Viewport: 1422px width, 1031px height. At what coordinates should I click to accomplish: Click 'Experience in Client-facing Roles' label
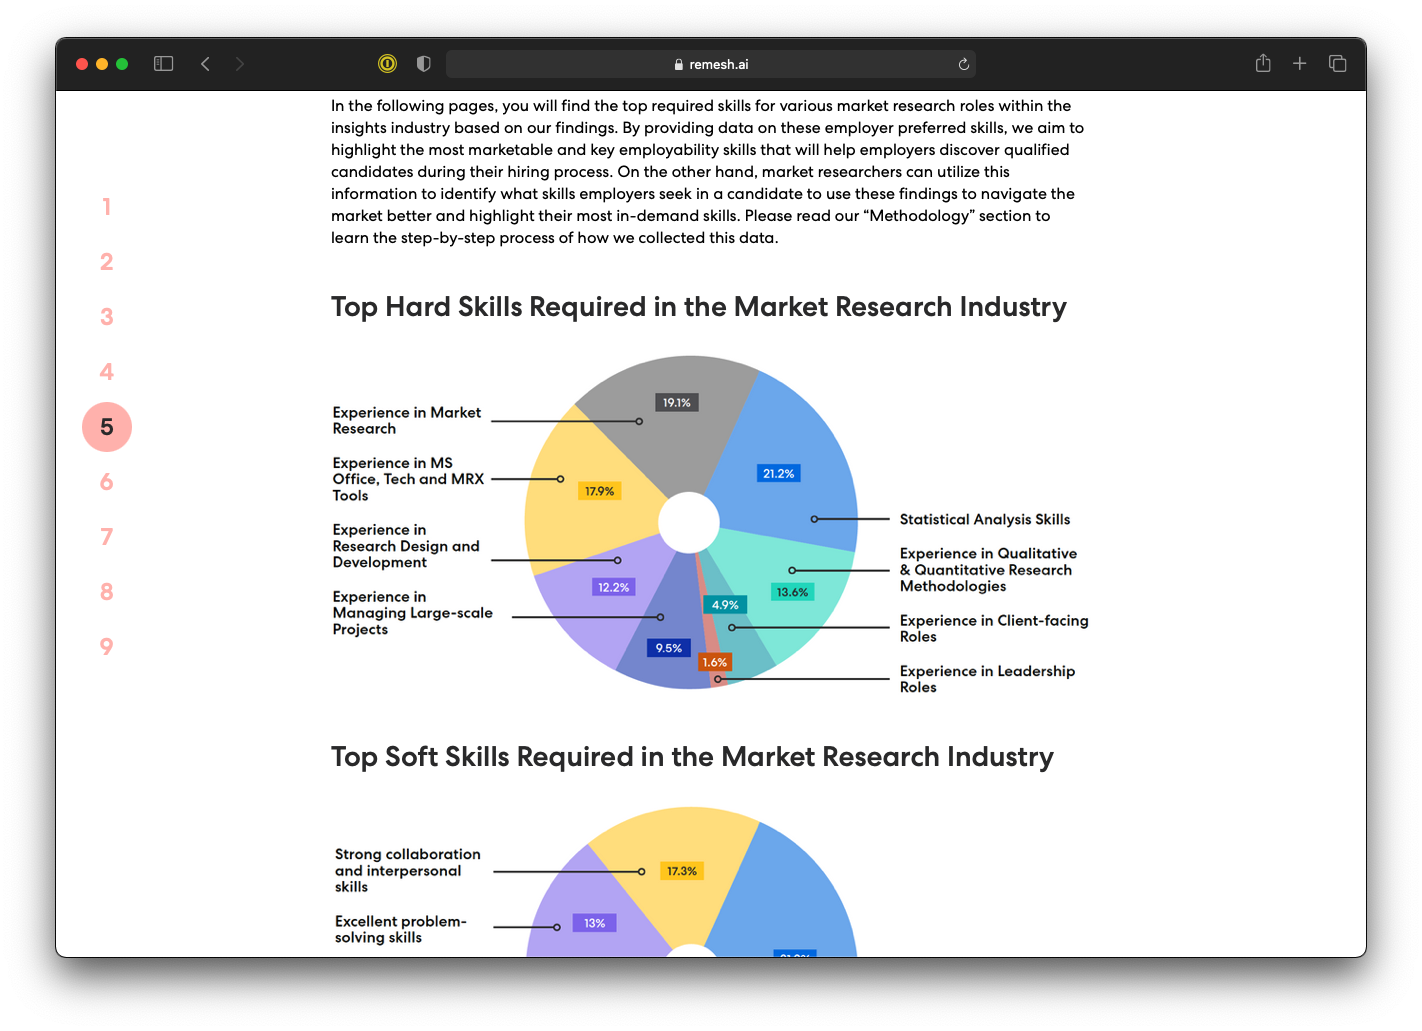pos(994,628)
